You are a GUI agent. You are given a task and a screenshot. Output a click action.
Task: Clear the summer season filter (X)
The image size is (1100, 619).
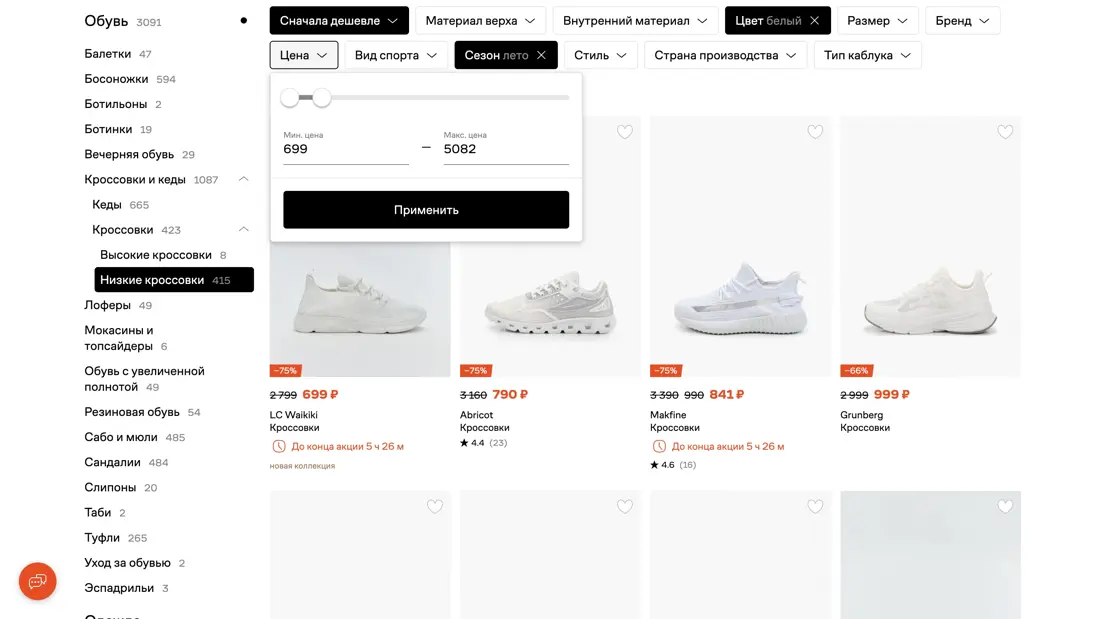coord(542,55)
